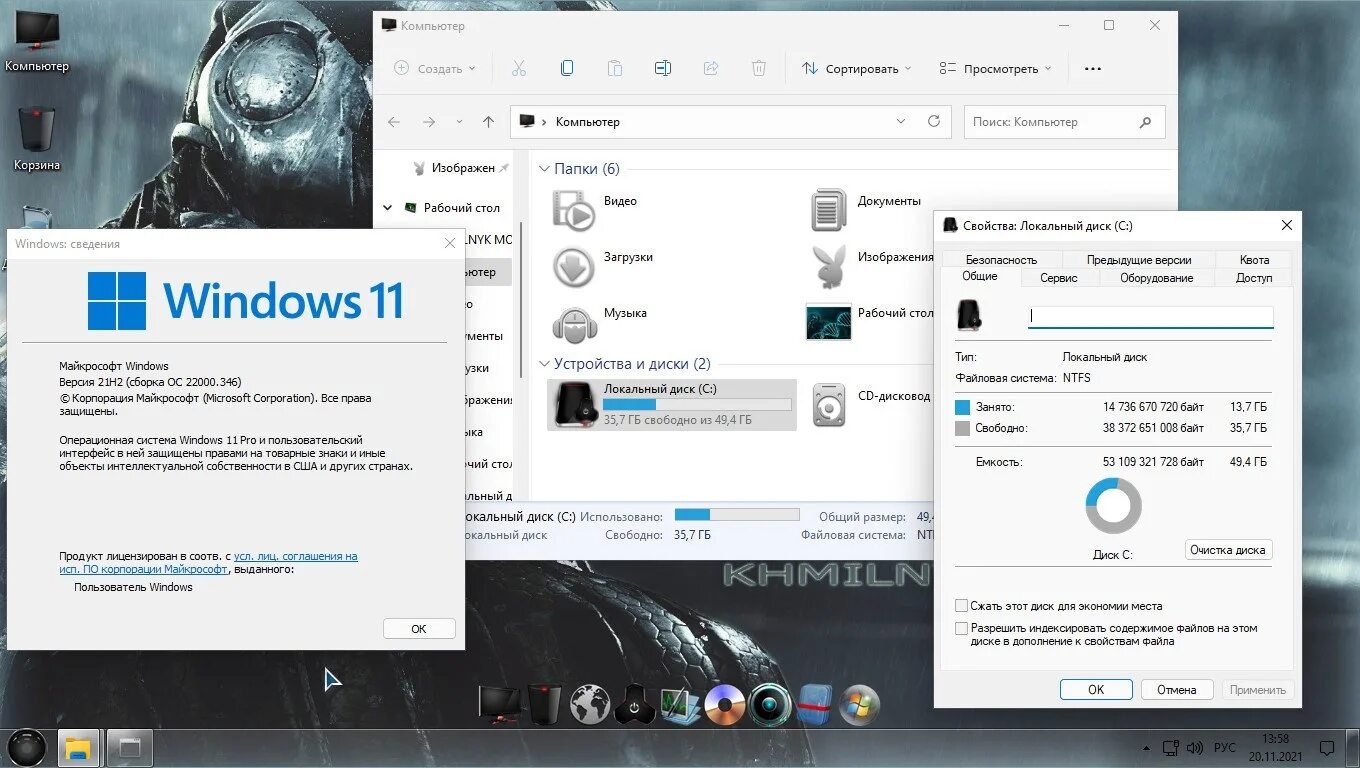Select the CD-дисковод drive
Screen dimensions: 1360x768
[870, 405]
